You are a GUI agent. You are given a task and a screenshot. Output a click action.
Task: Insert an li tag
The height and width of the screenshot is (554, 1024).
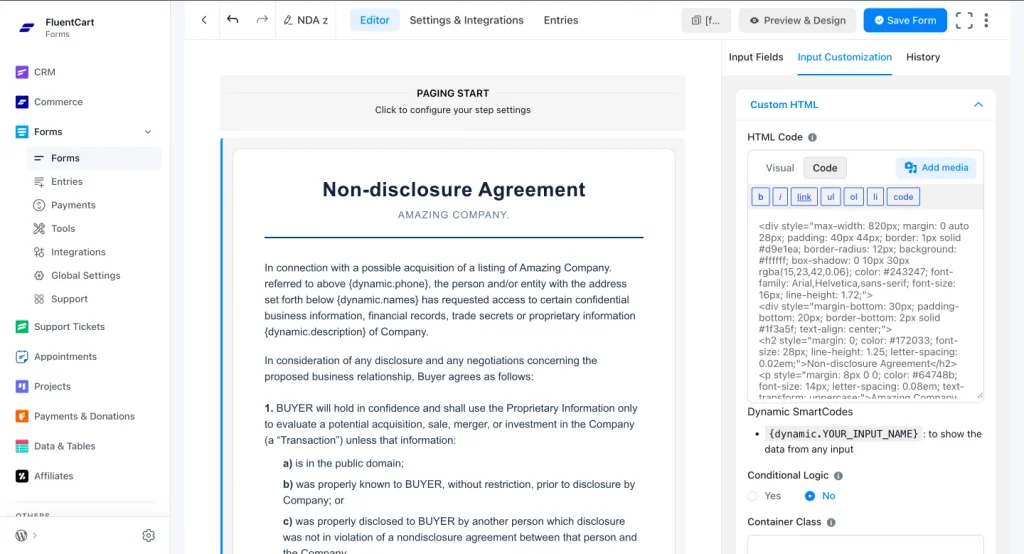coord(875,197)
